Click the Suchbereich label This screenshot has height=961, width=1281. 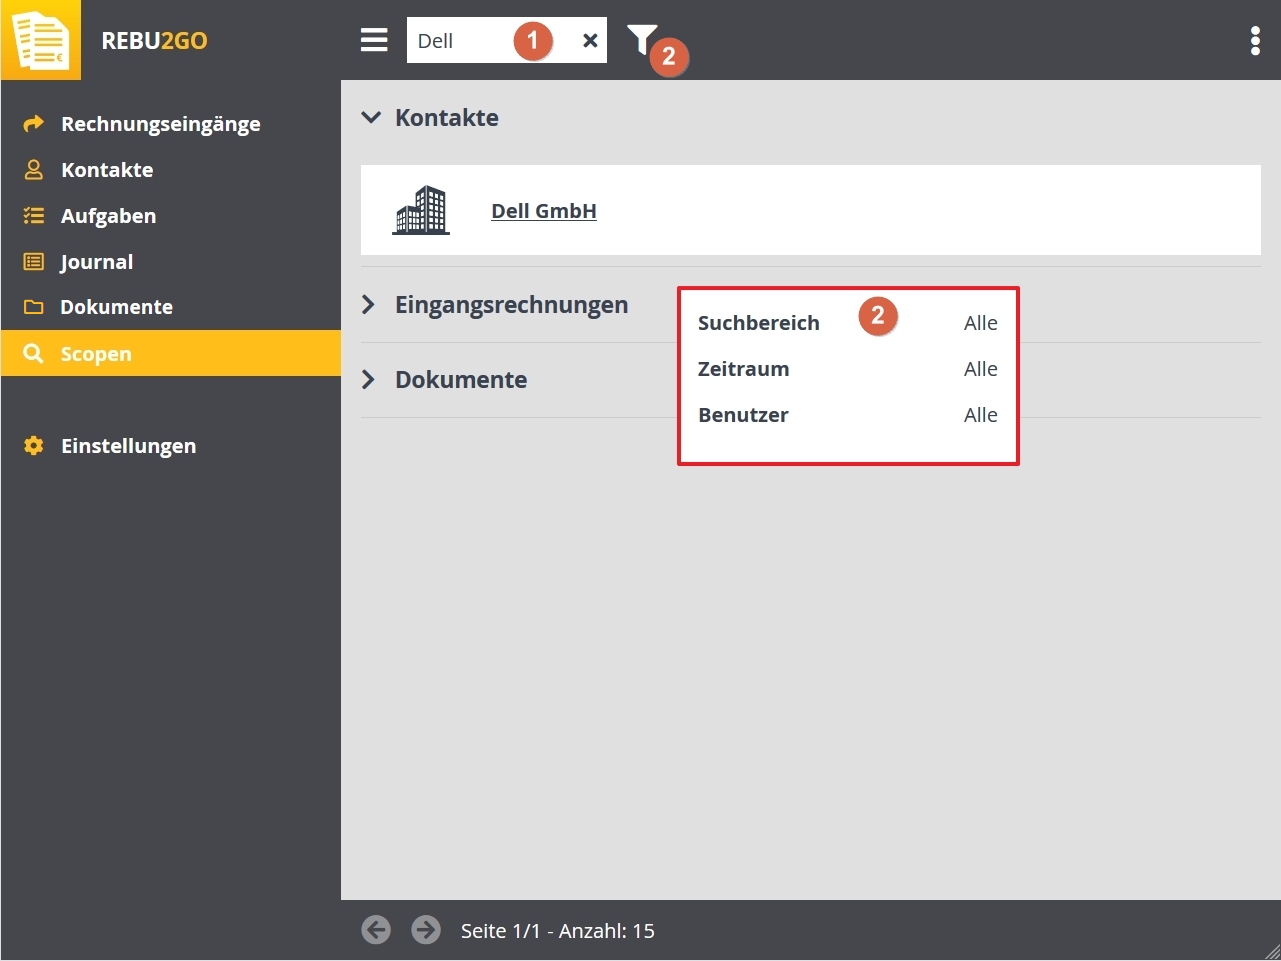tap(759, 323)
